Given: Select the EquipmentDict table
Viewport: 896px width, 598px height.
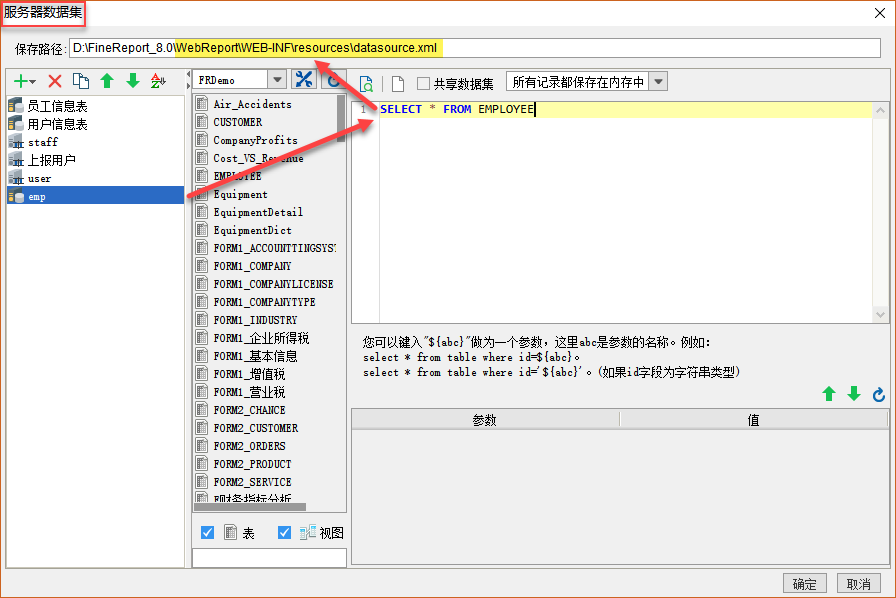Looking at the screenshot, I should (253, 230).
